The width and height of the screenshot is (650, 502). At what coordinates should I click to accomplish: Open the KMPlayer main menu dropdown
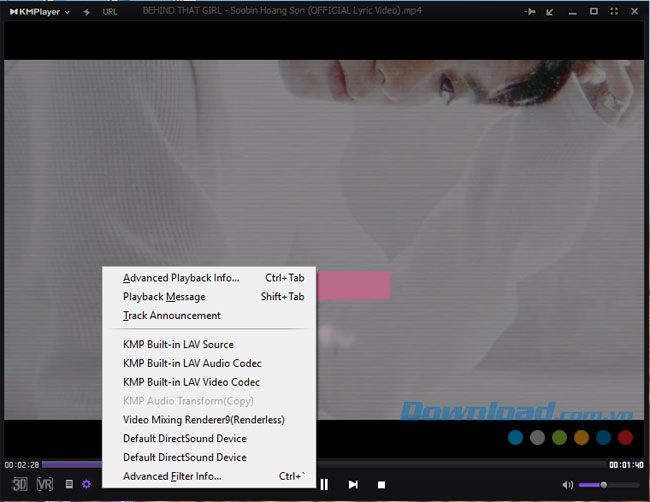[x=40, y=12]
